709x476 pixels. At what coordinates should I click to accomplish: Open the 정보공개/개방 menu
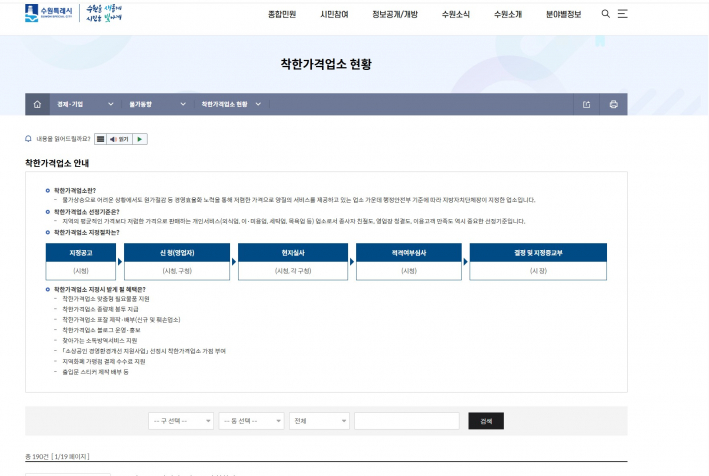coord(395,14)
